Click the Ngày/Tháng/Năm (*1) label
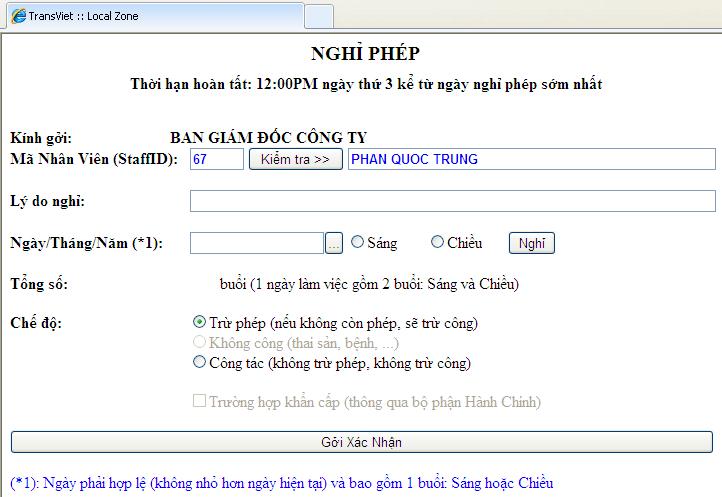 87,243
